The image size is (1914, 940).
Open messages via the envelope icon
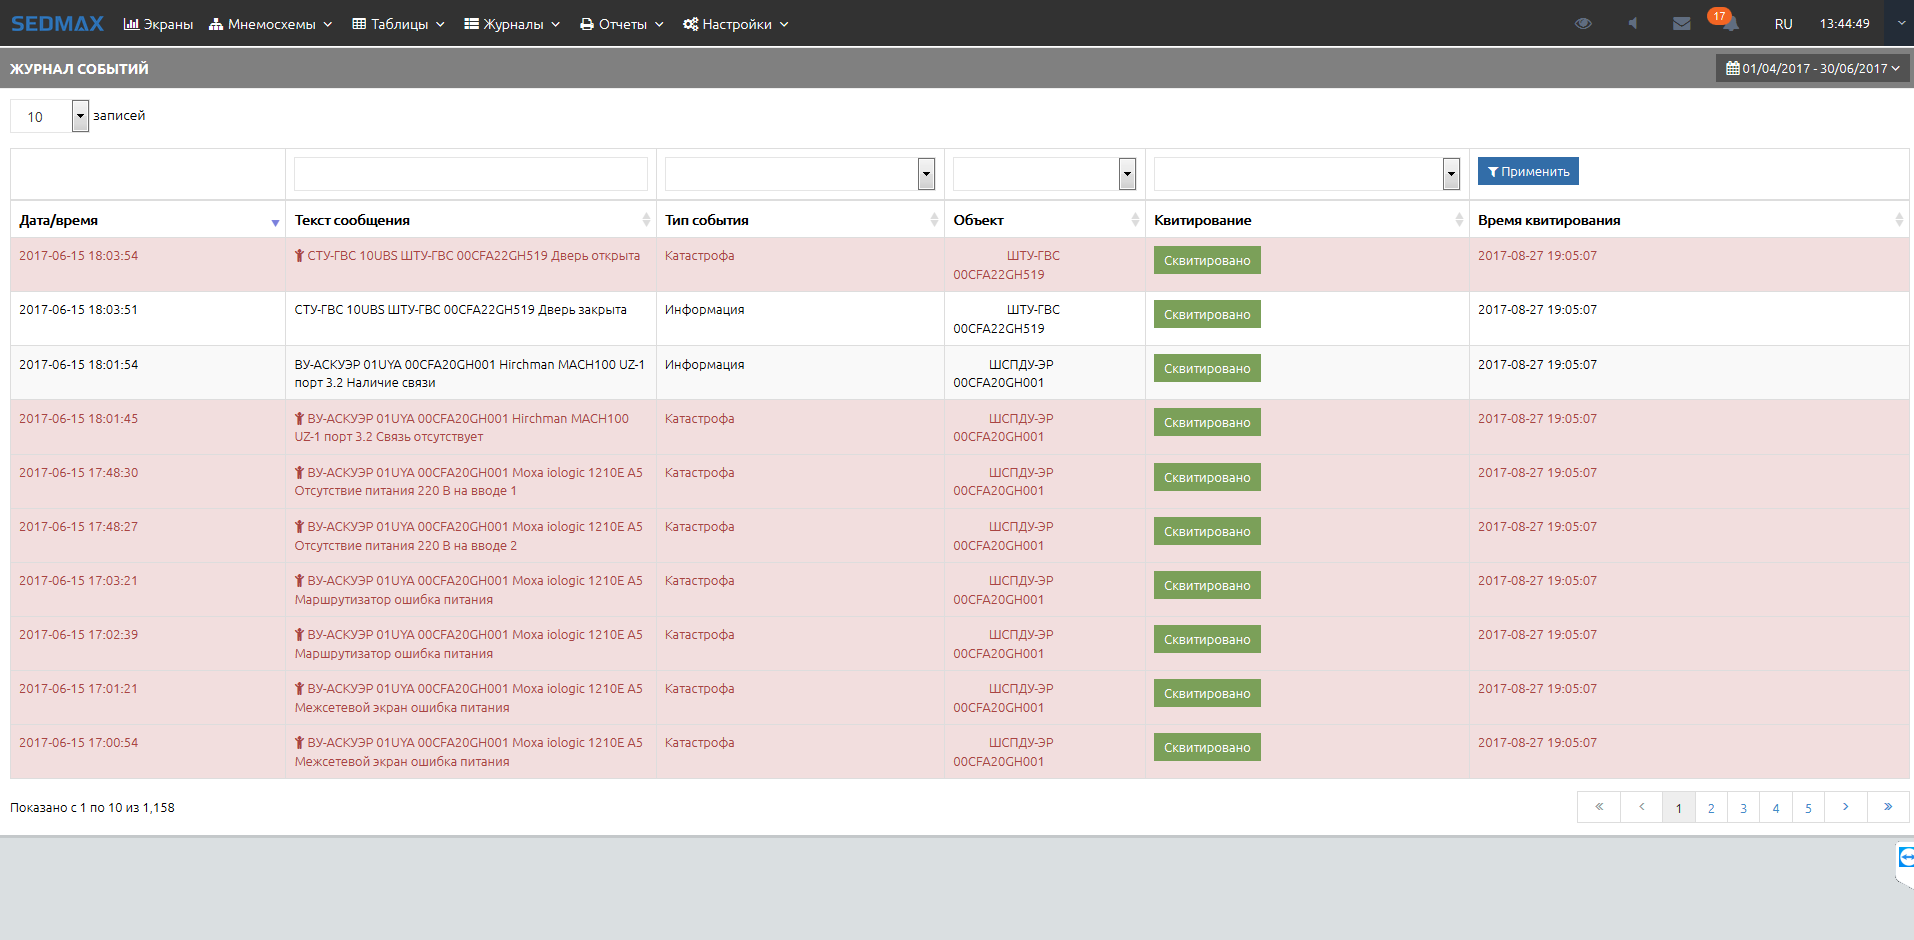click(x=1681, y=24)
